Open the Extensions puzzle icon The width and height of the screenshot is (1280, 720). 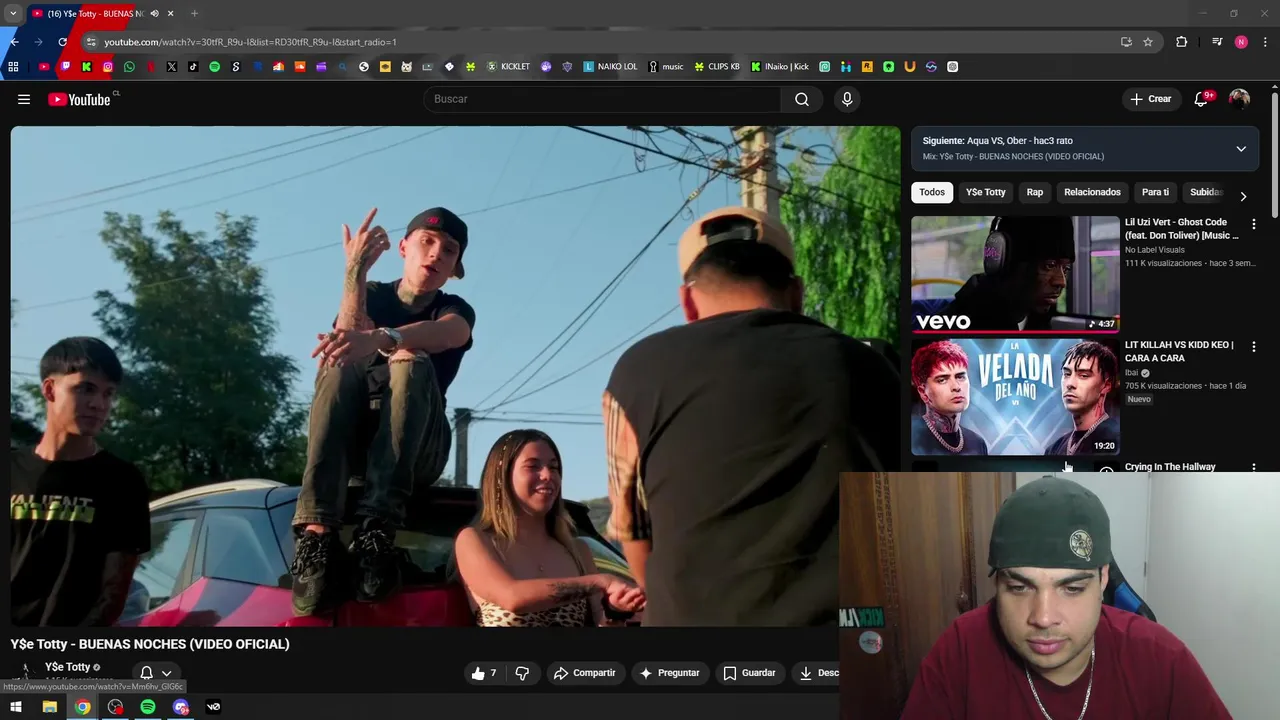tap(1182, 42)
